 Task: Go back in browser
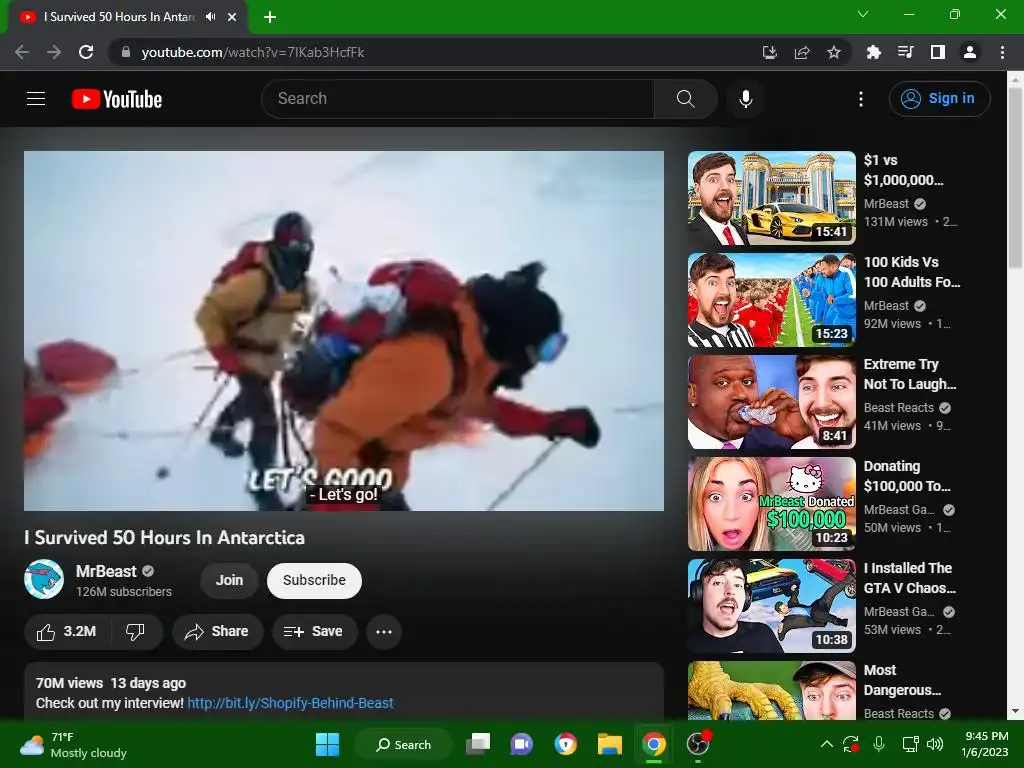tap(22, 52)
